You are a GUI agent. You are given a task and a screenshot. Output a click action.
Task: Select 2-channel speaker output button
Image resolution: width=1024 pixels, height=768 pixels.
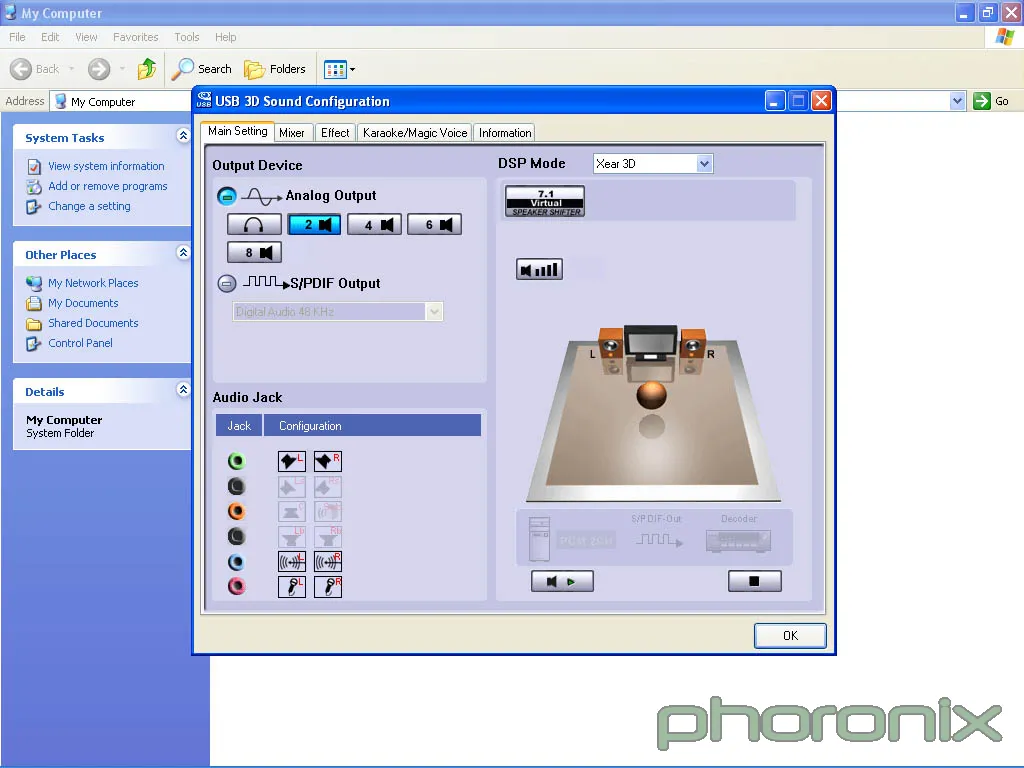coord(314,225)
